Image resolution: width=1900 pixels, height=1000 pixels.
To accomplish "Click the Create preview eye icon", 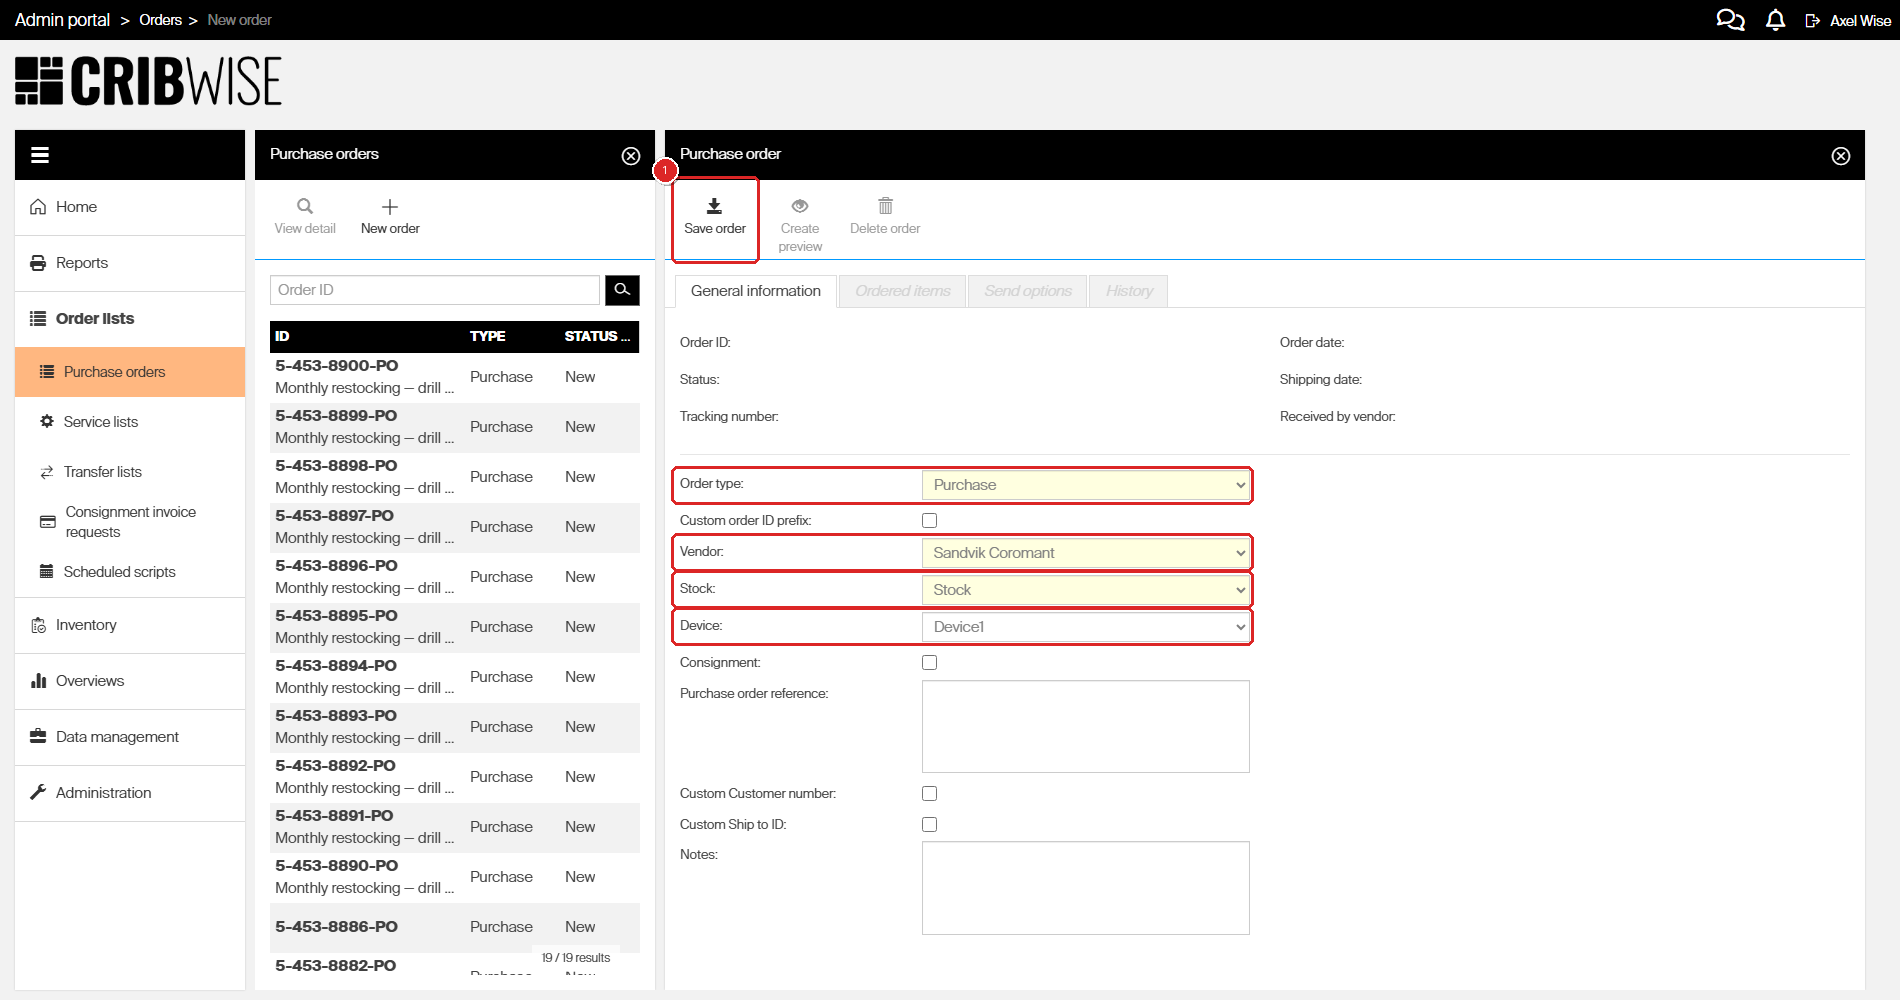I will point(800,207).
